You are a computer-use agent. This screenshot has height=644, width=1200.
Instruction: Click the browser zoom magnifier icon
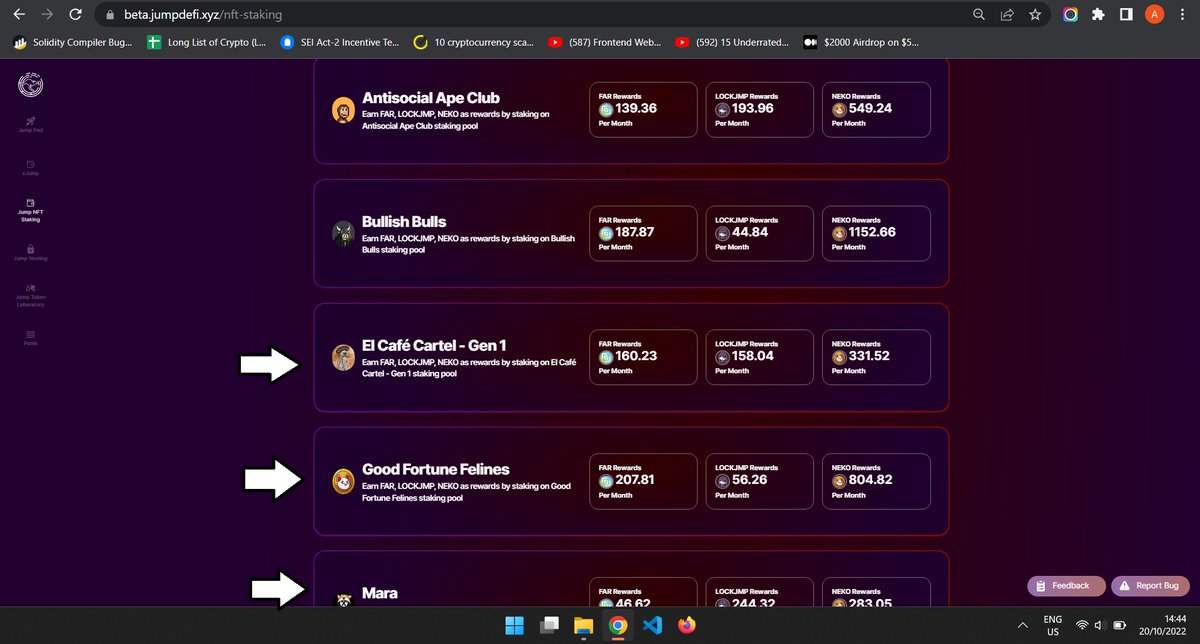pos(979,15)
